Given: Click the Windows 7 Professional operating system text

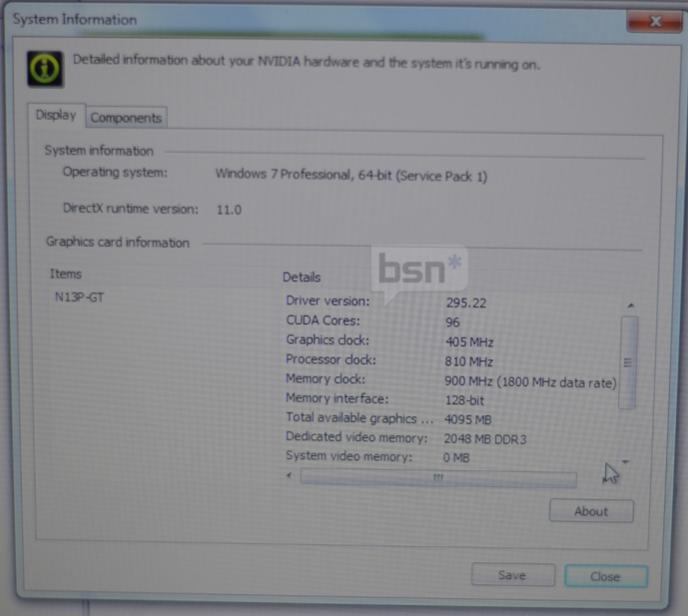Looking at the screenshot, I should pyautogui.click(x=351, y=175).
